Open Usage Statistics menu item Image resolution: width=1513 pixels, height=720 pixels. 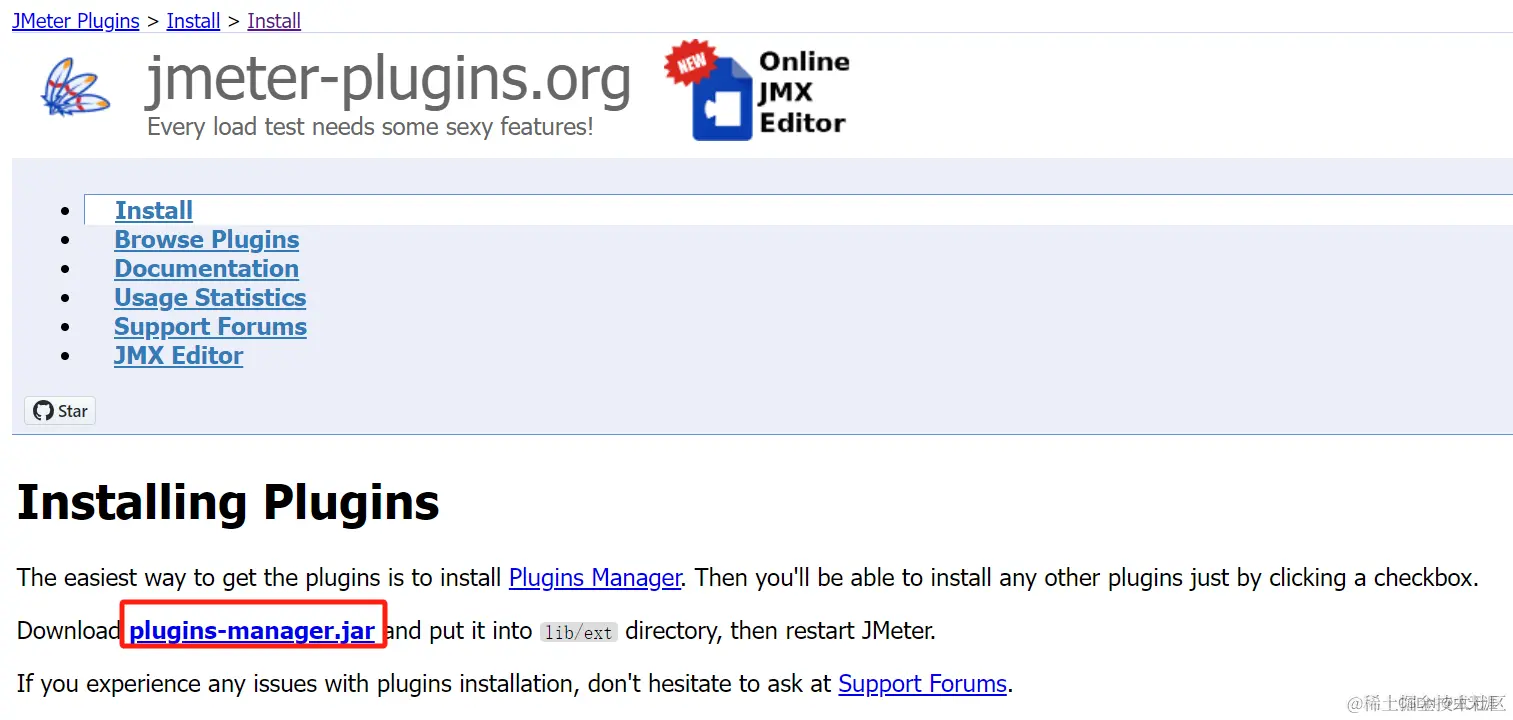click(210, 298)
